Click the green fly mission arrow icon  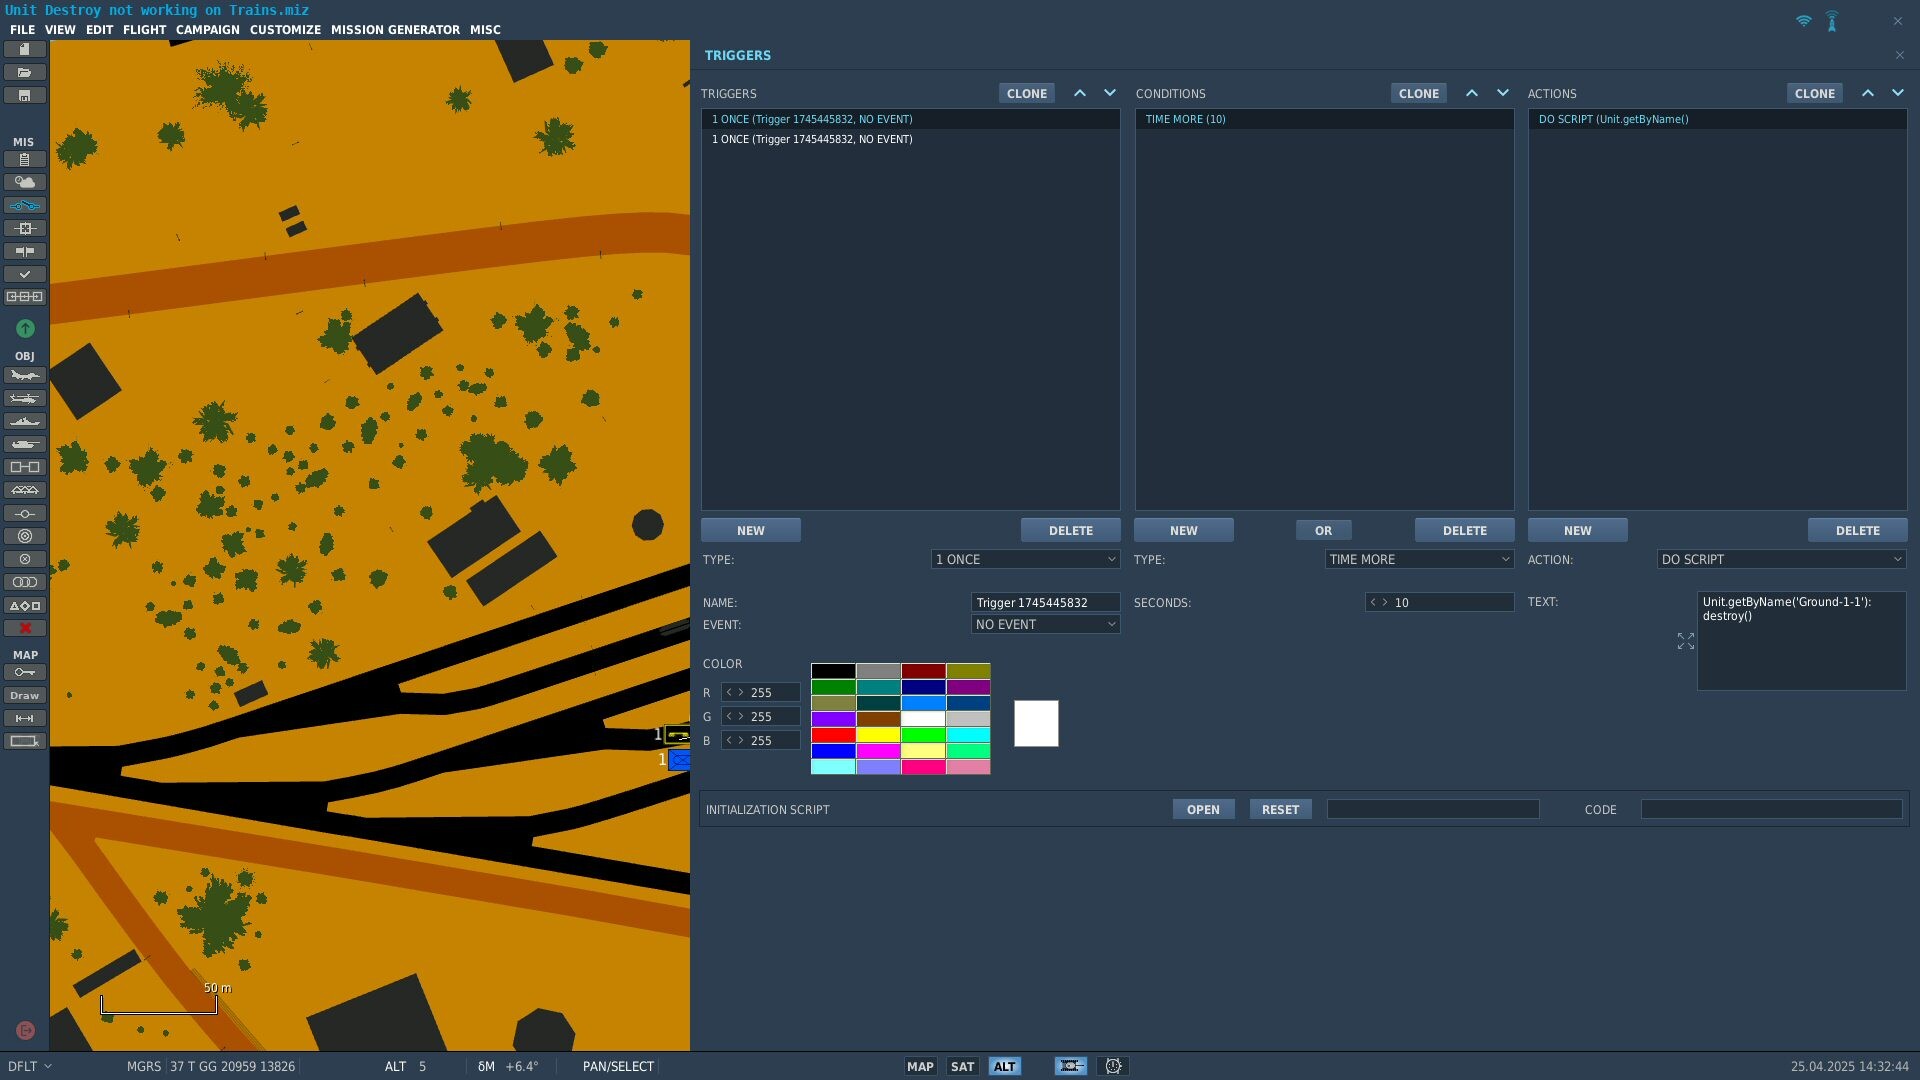coord(25,328)
